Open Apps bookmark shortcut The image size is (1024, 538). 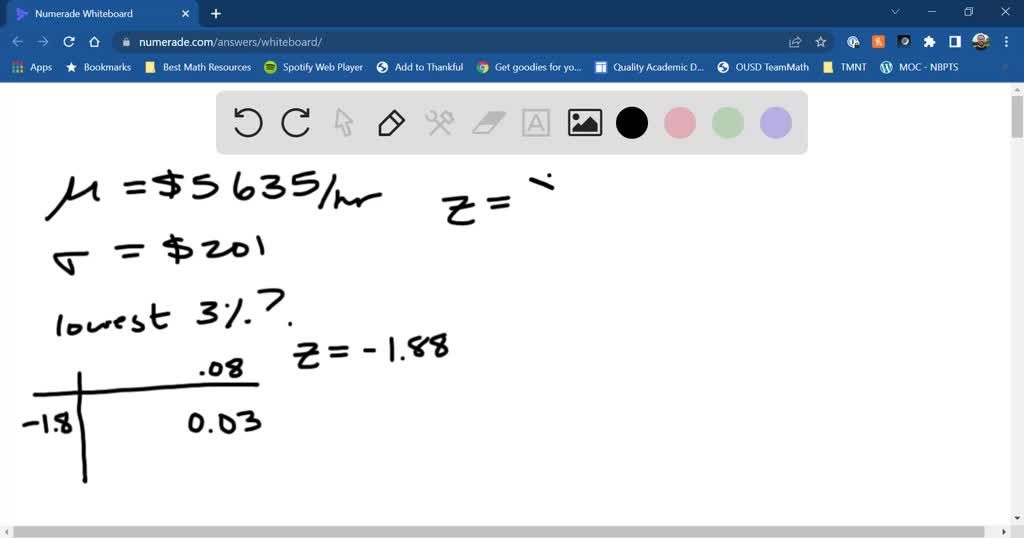click(x=31, y=67)
